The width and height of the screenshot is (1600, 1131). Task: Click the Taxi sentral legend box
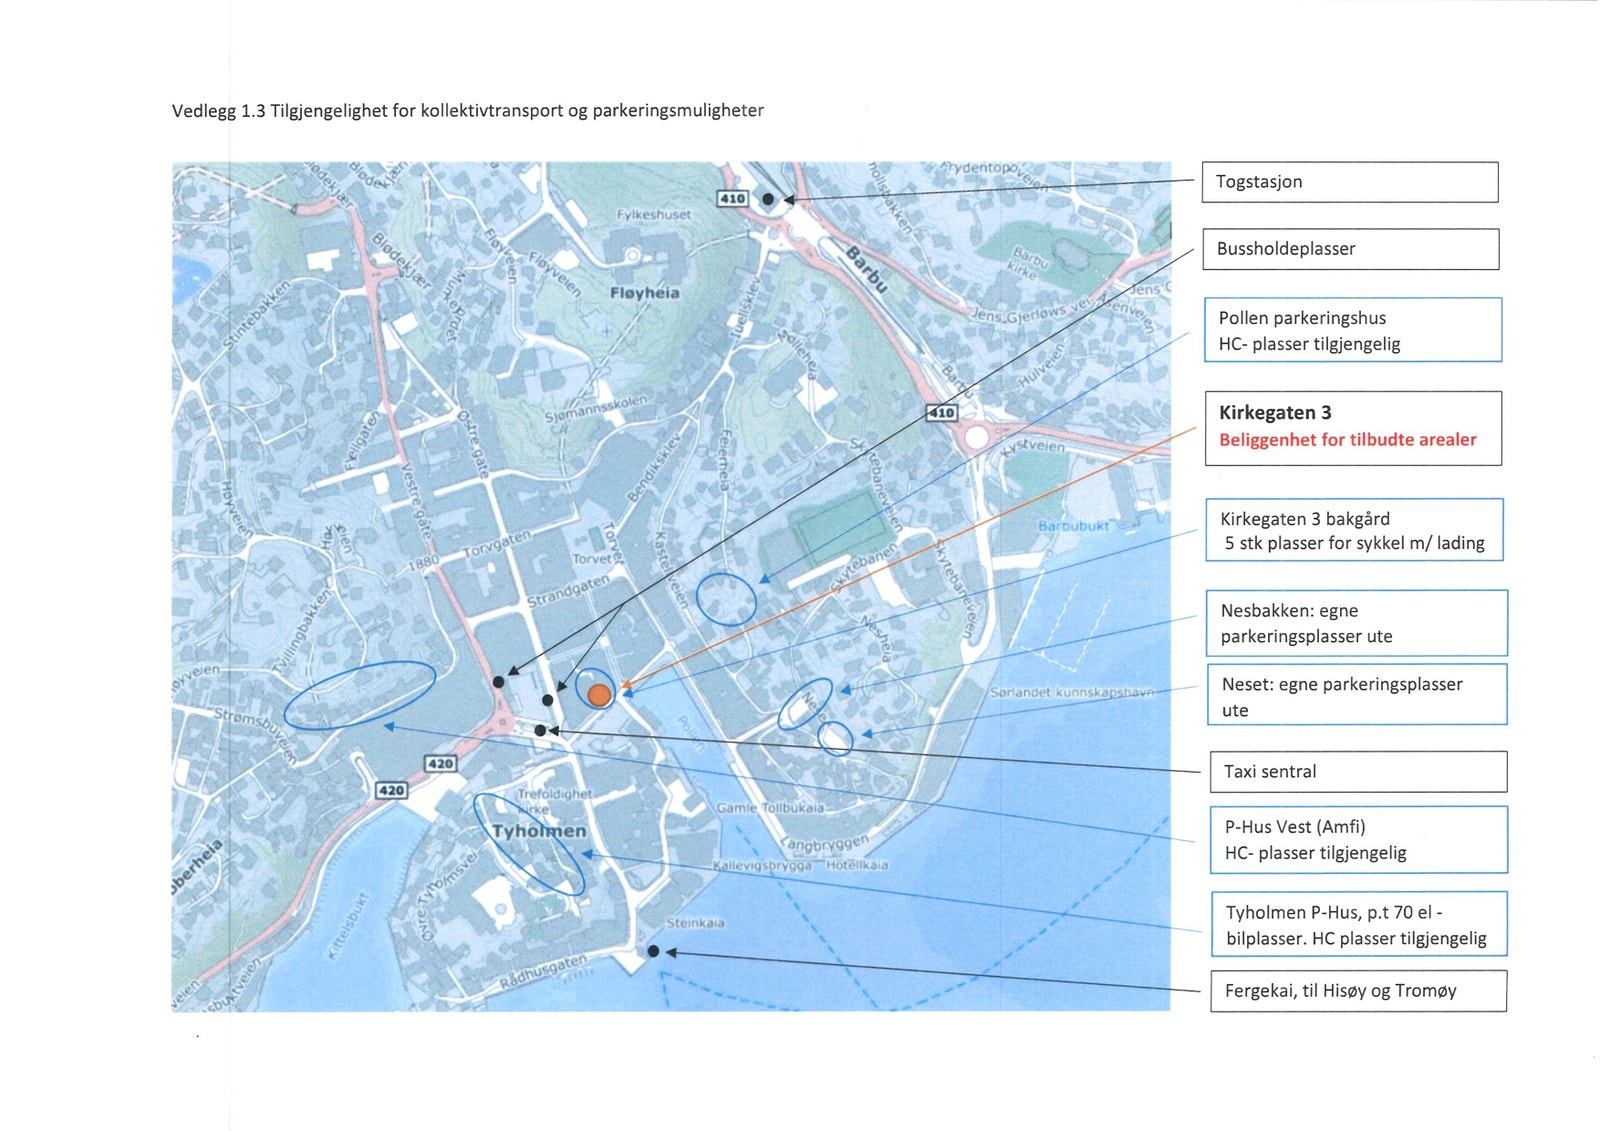click(1358, 772)
